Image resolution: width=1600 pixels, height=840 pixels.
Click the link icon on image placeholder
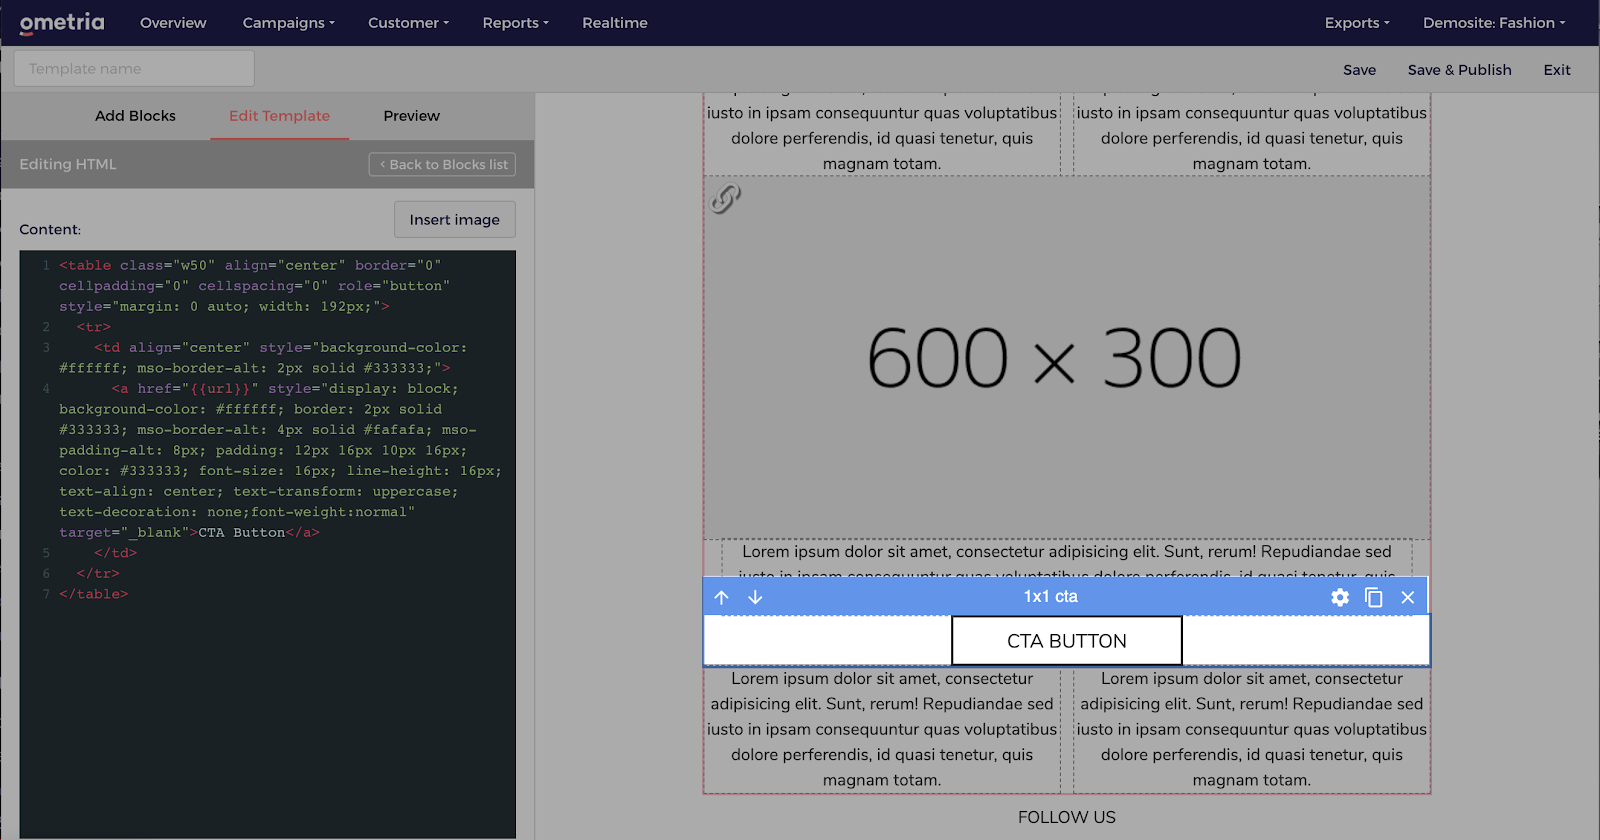tap(726, 199)
